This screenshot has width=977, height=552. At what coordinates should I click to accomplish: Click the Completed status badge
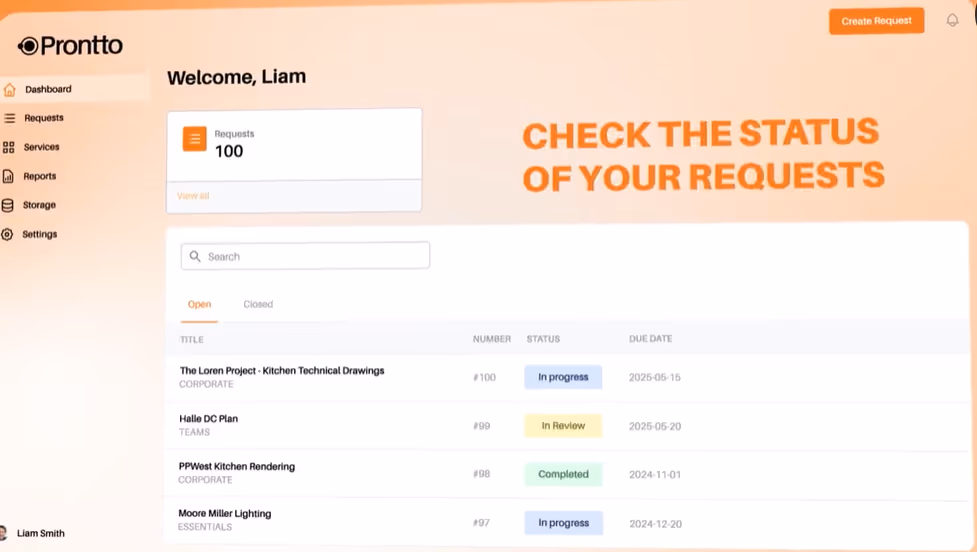tap(563, 474)
